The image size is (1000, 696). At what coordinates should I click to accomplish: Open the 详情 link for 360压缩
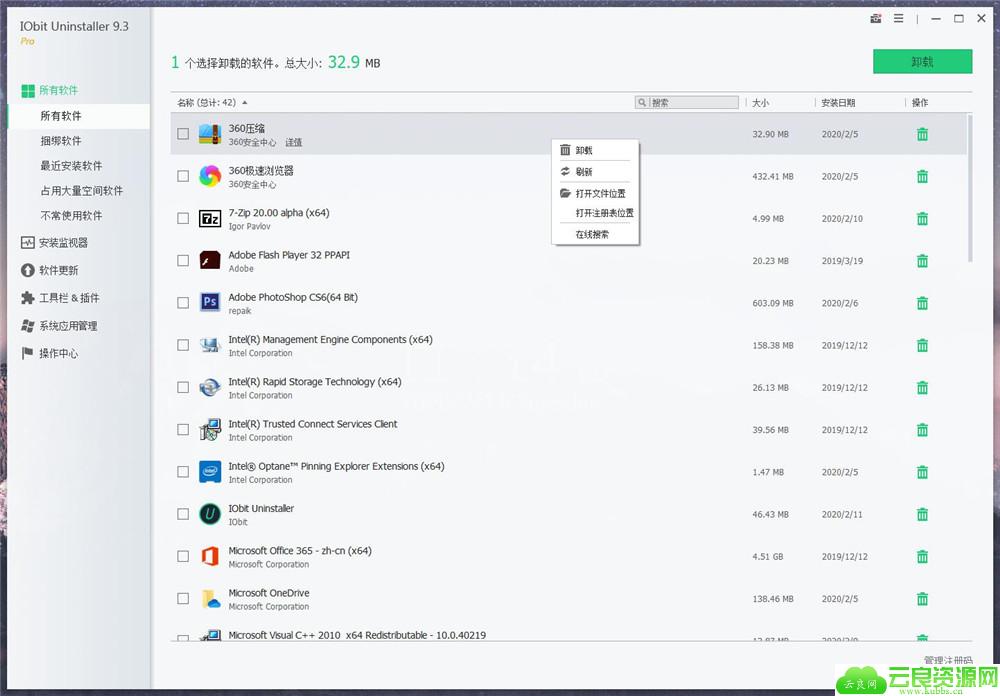click(x=294, y=142)
